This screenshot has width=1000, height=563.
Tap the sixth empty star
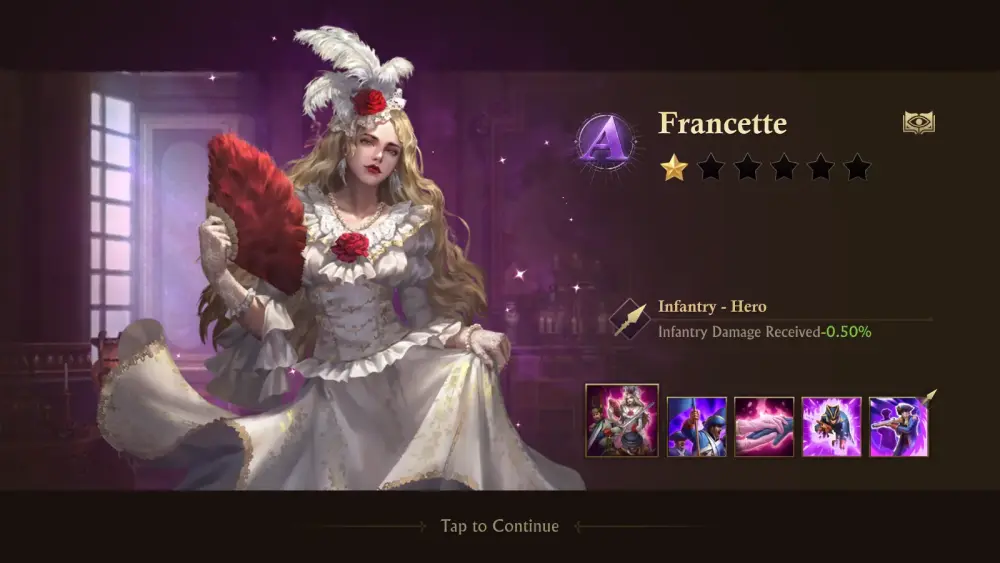tap(857, 168)
